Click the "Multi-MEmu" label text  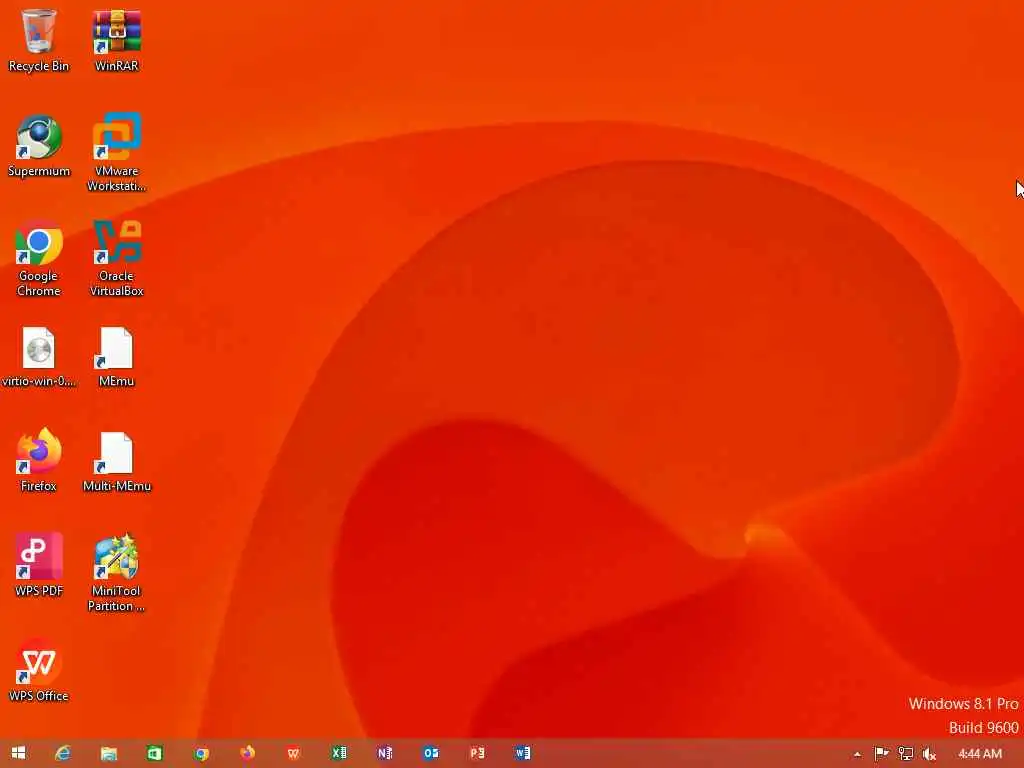[x=117, y=486]
